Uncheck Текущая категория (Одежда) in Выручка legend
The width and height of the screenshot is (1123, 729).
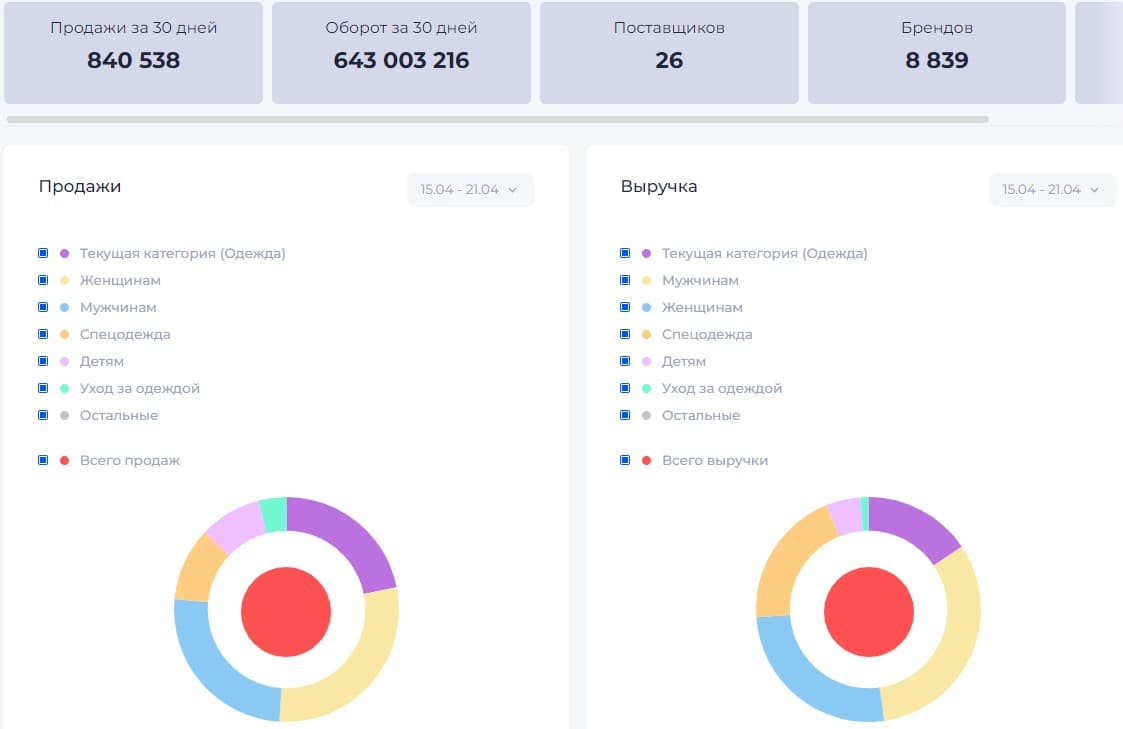[x=625, y=253]
